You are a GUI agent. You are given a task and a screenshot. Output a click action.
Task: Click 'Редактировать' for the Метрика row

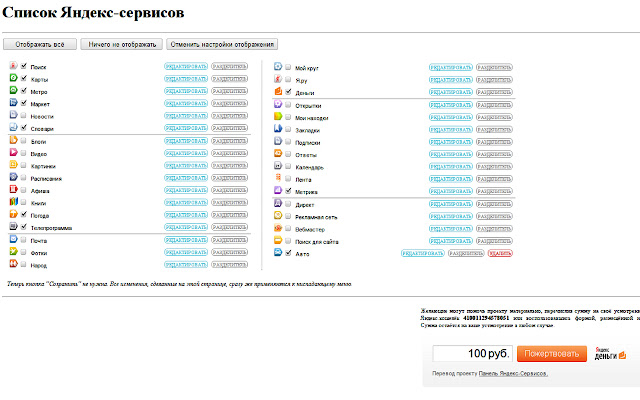pos(451,191)
